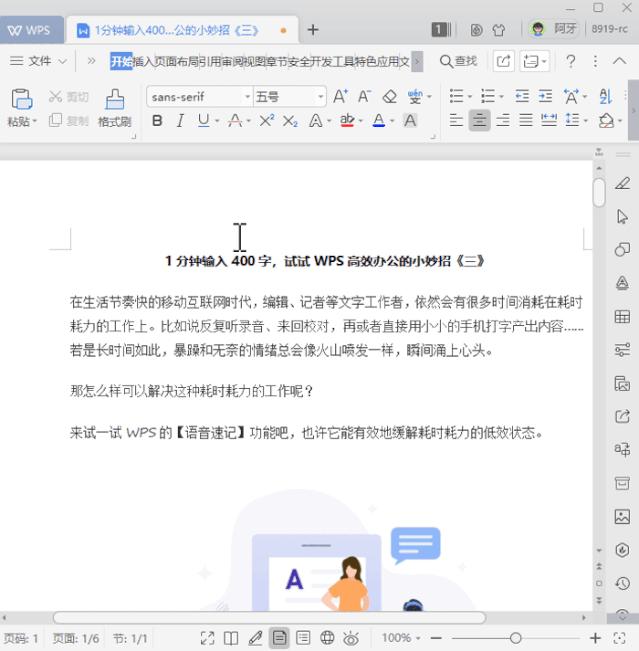Toggle eye protection mode in status bar
Viewport: 639px width, 651px height.
[351, 638]
